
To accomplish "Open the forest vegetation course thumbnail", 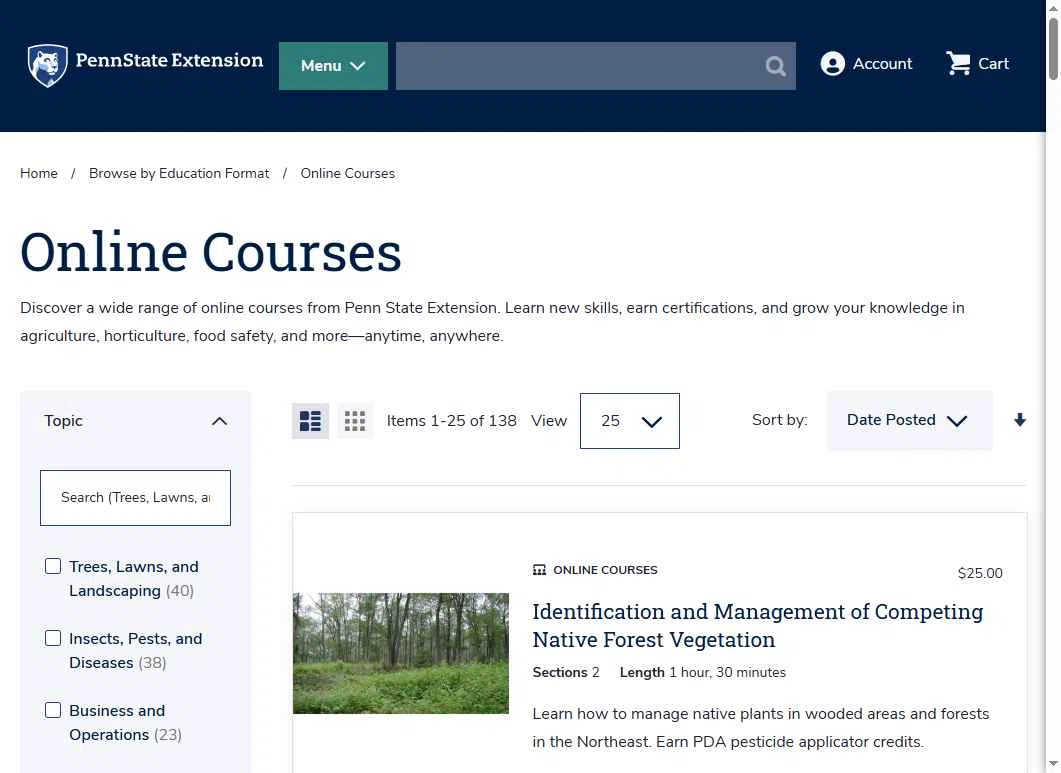I will [401, 653].
